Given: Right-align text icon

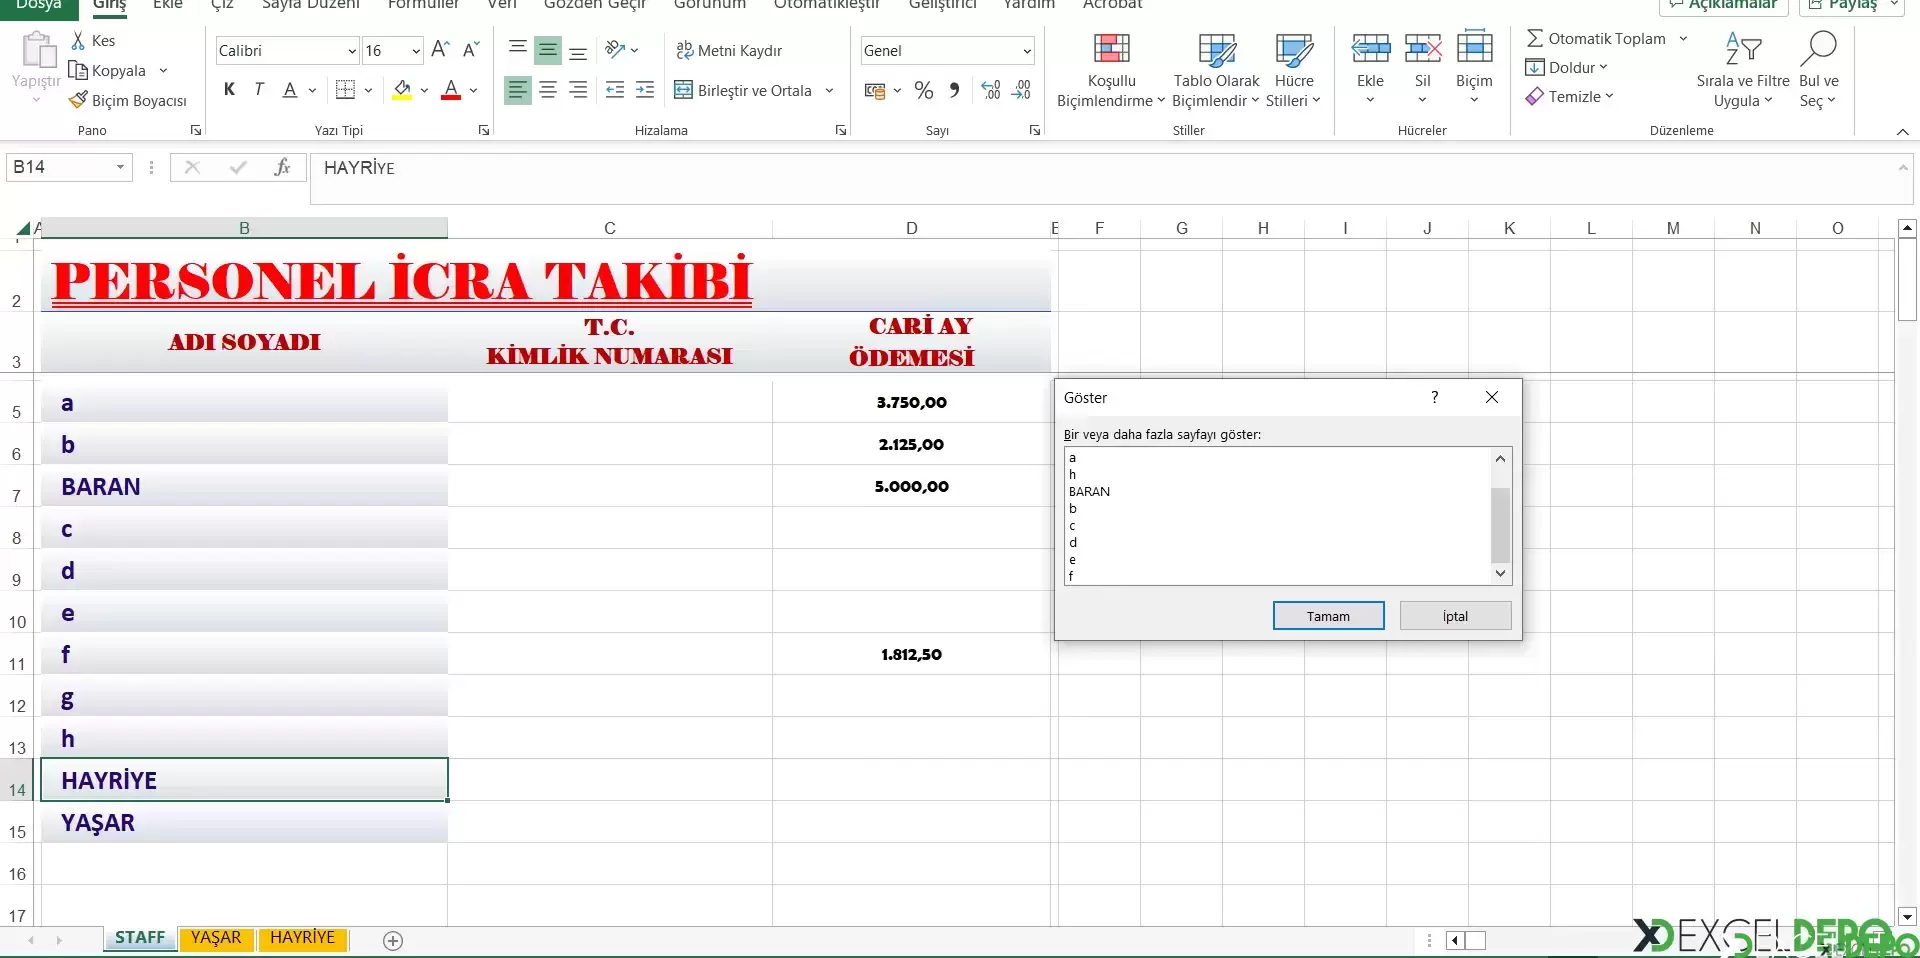Looking at the screenshot, I should [x=578, y=90].
